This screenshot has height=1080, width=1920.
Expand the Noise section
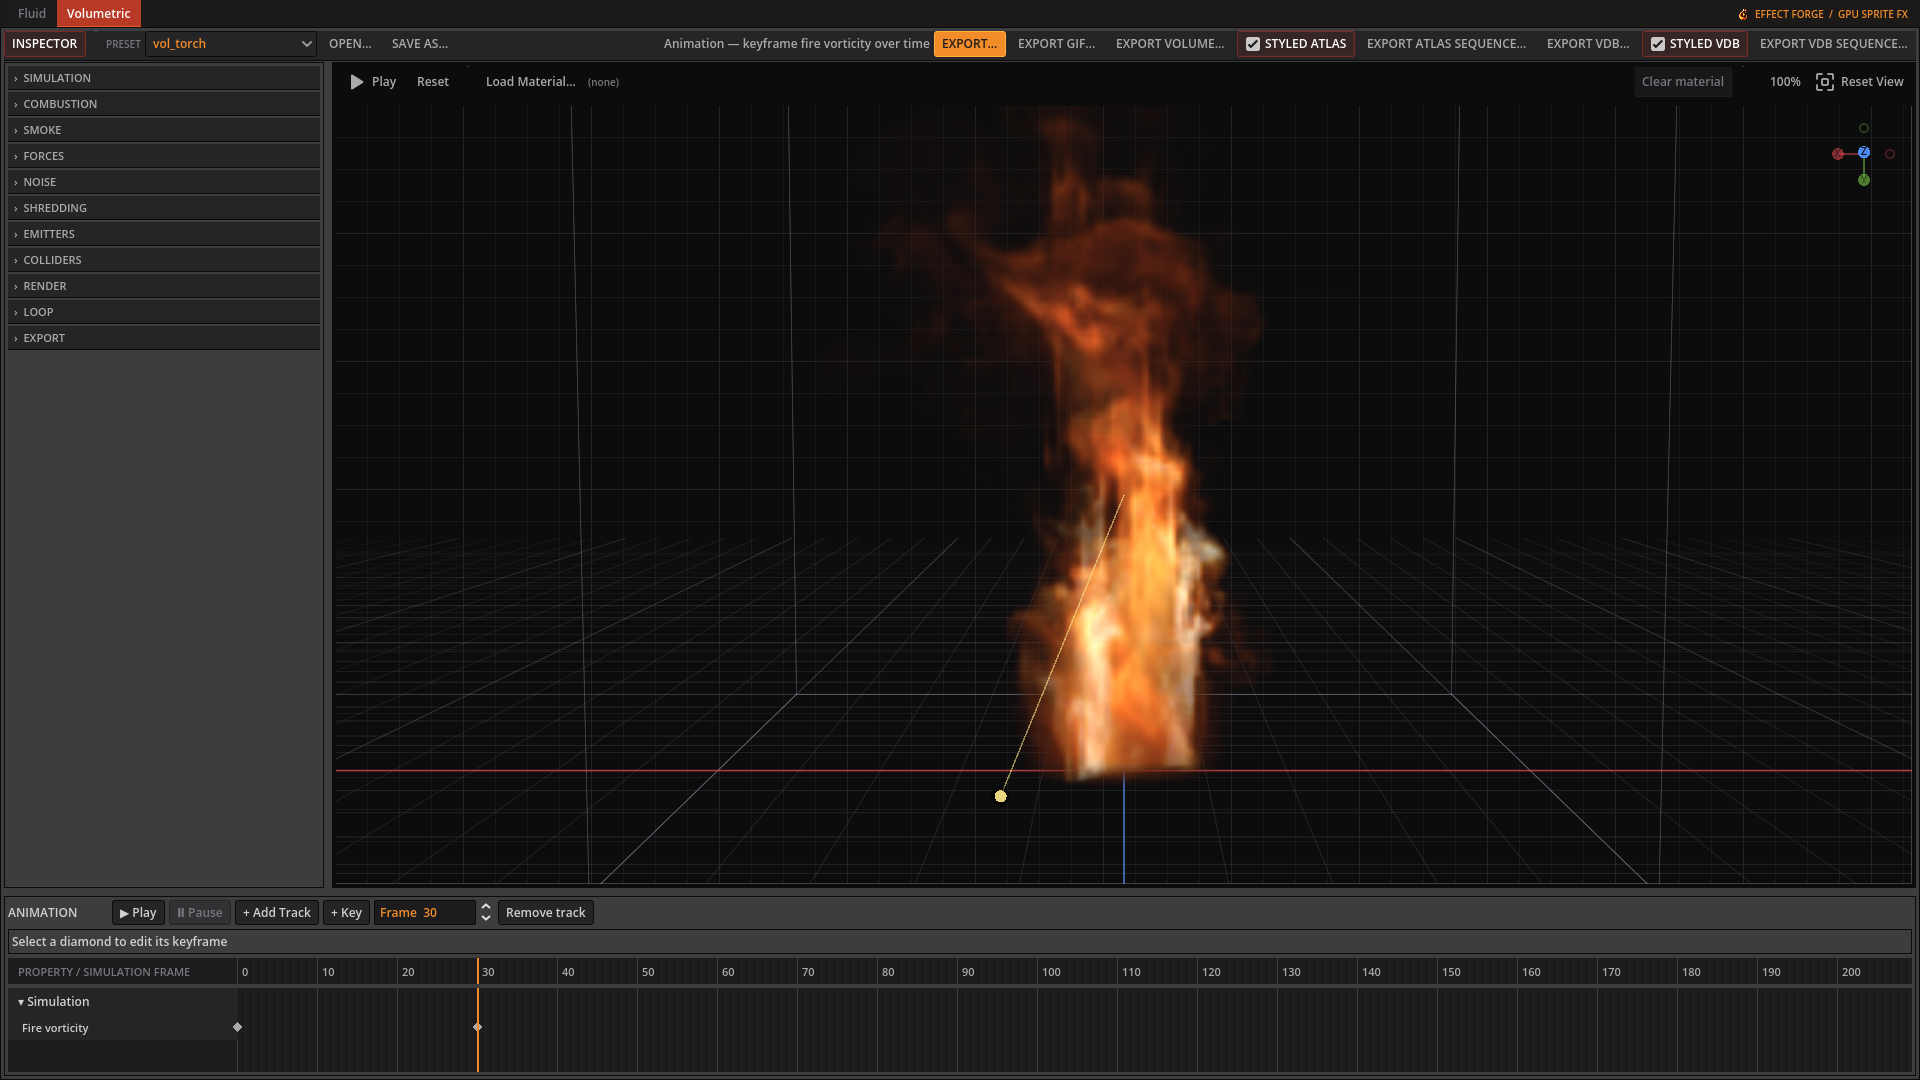point(164,182)
